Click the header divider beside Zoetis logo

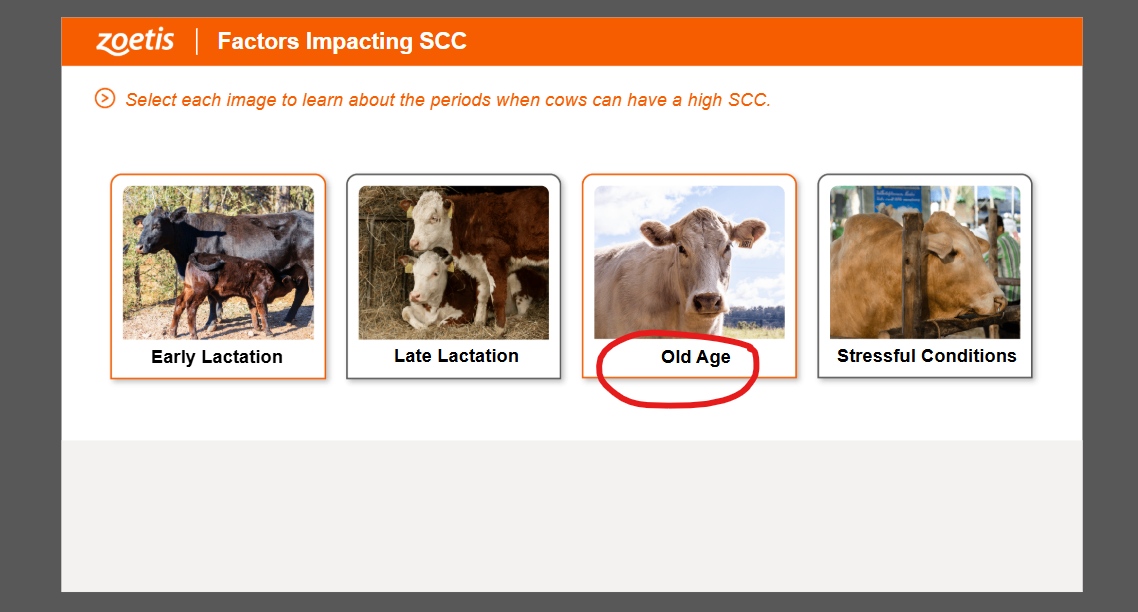(197, 41)
